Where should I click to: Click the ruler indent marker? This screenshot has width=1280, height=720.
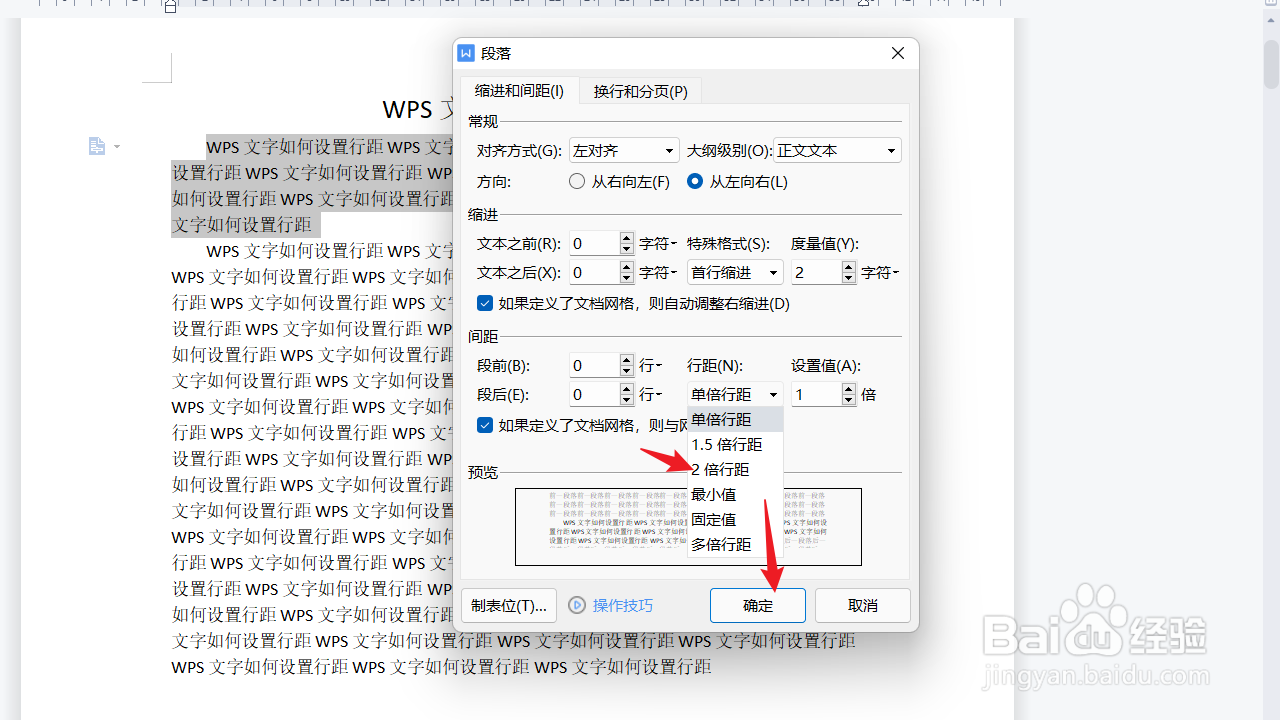click(170, 6)
